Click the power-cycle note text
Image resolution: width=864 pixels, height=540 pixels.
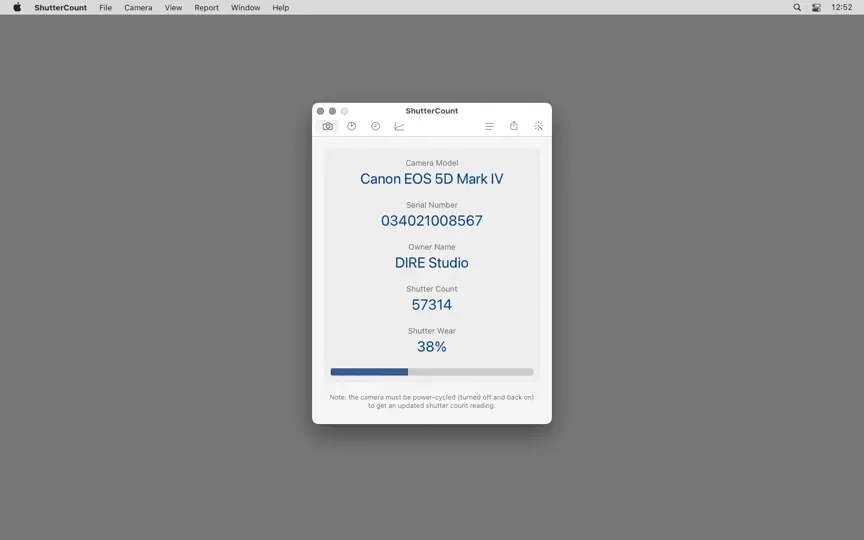pos(431,401)
